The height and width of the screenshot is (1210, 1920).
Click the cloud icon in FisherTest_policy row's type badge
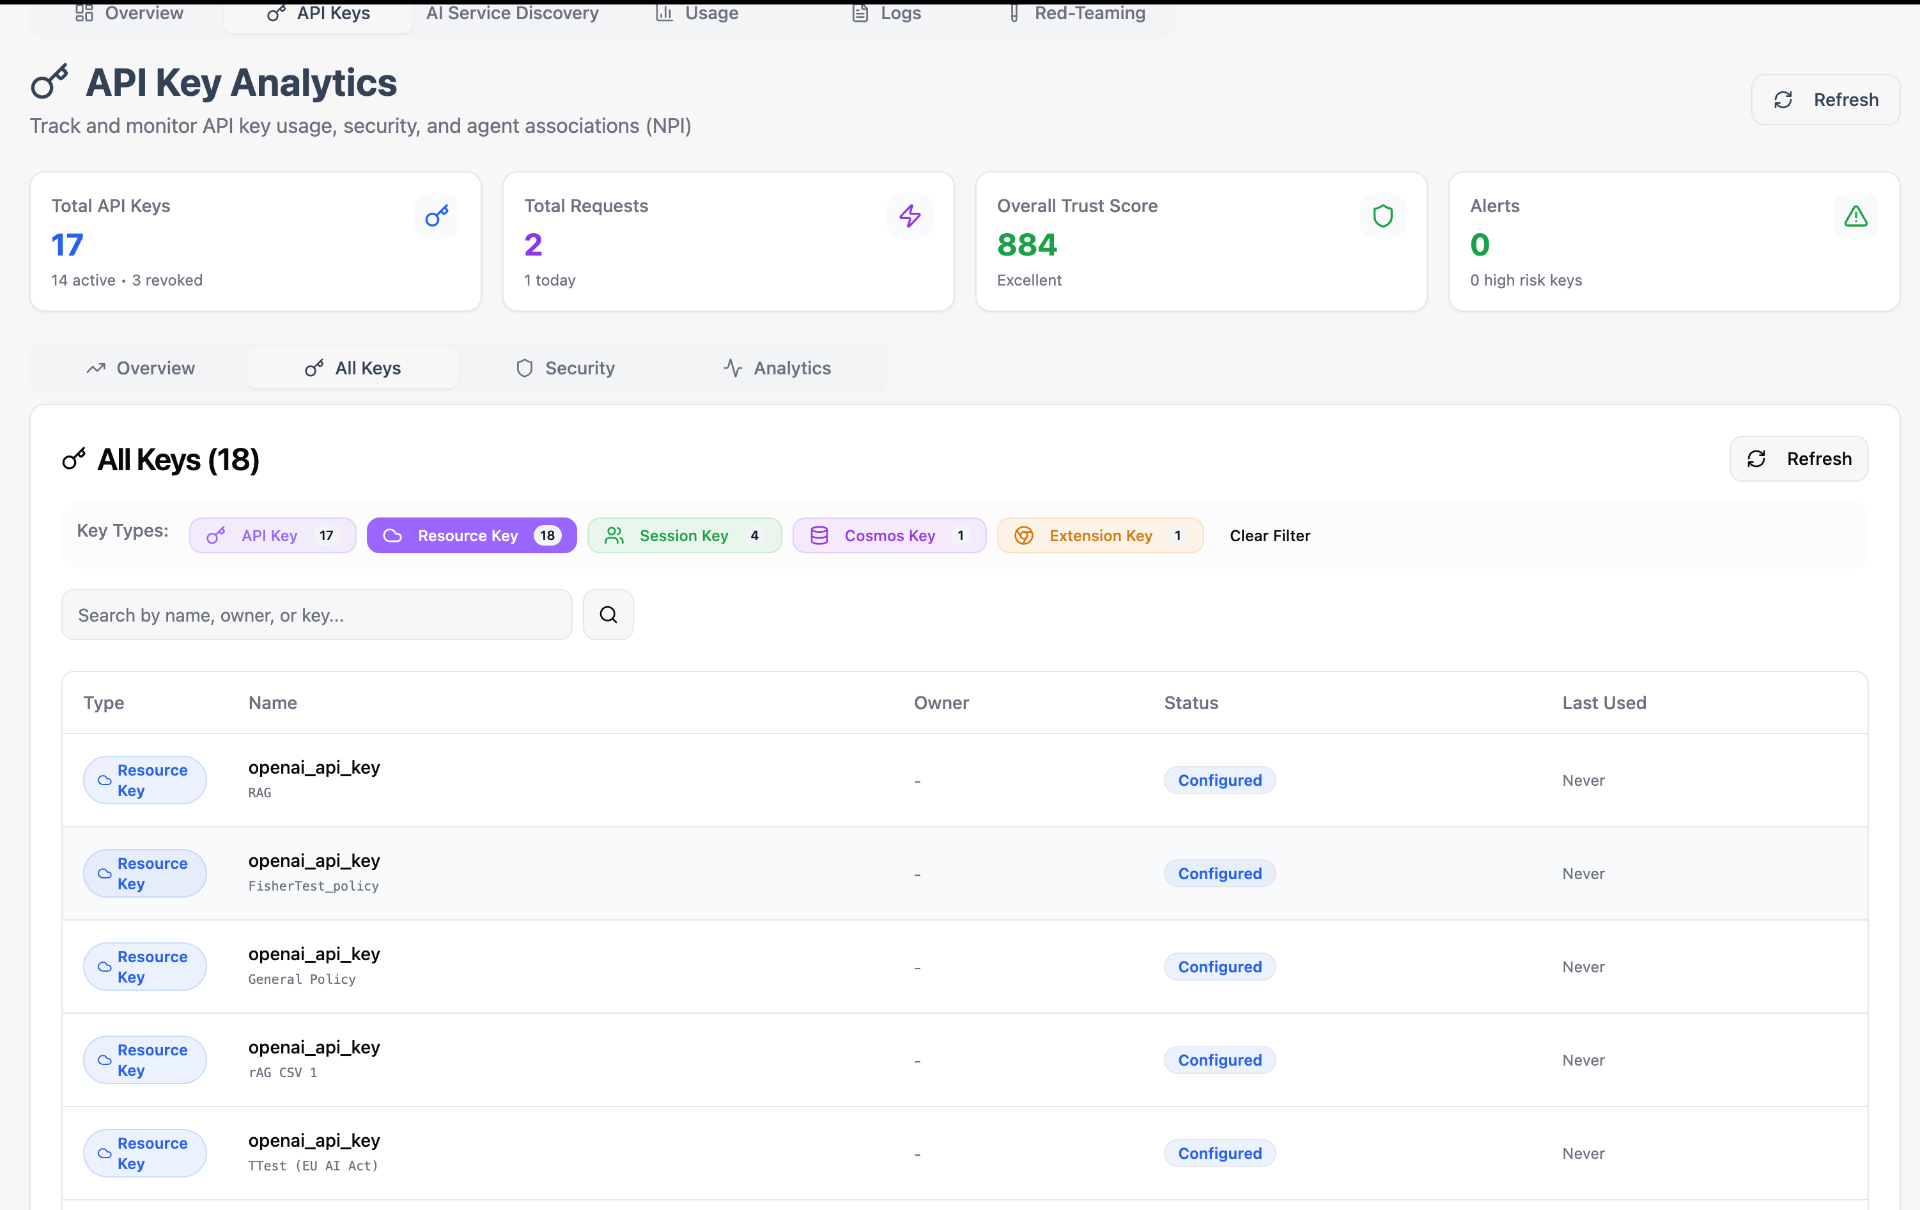[x=105, y=873]
